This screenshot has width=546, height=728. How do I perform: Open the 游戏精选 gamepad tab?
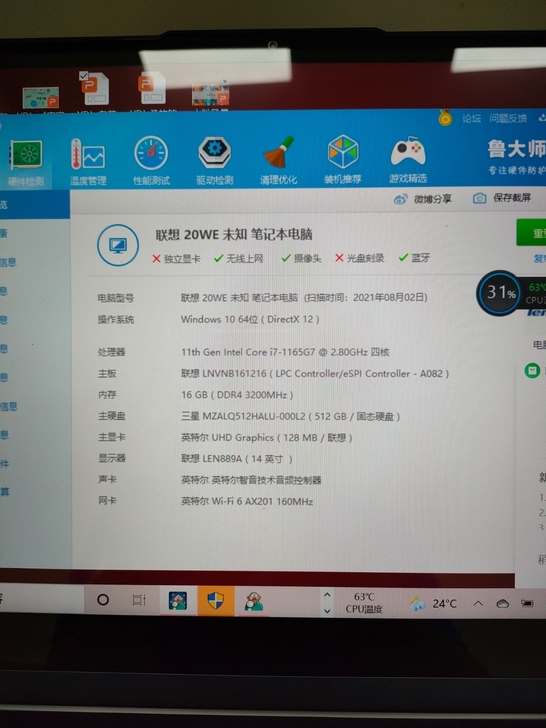pyautogui.click(x=408, y=159)
